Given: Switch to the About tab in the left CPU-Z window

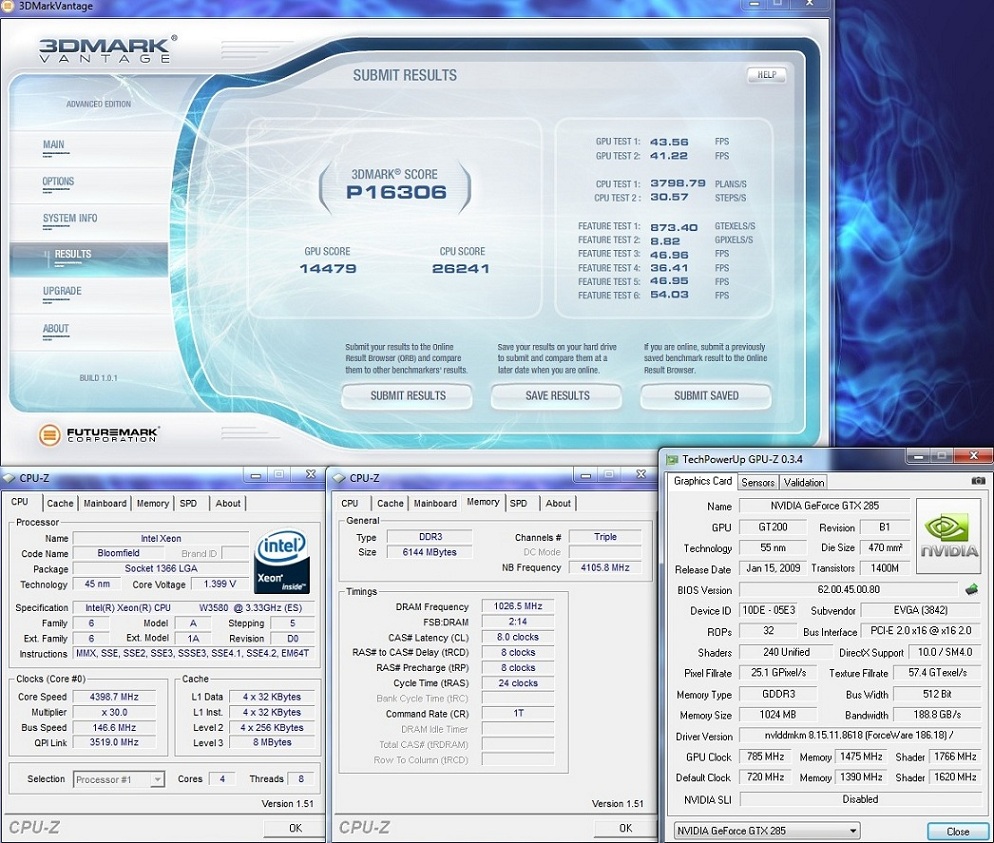Looking at the screenshot, I should pos(228,503).
